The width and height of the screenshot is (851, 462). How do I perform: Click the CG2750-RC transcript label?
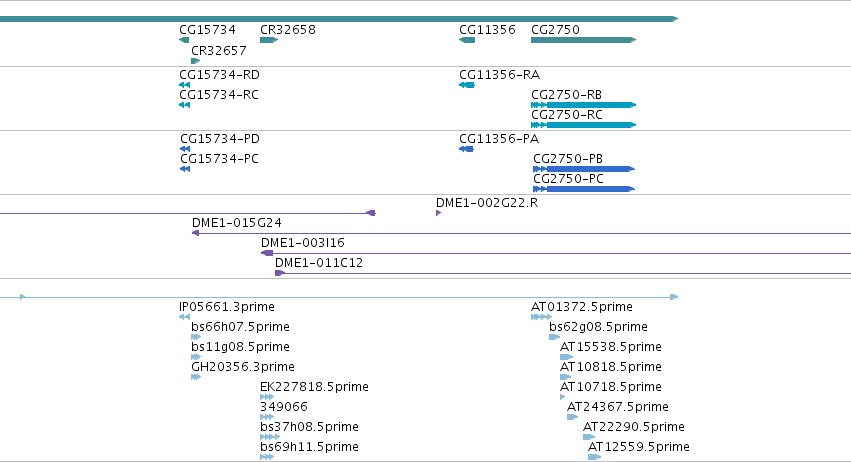pos(567,115)
